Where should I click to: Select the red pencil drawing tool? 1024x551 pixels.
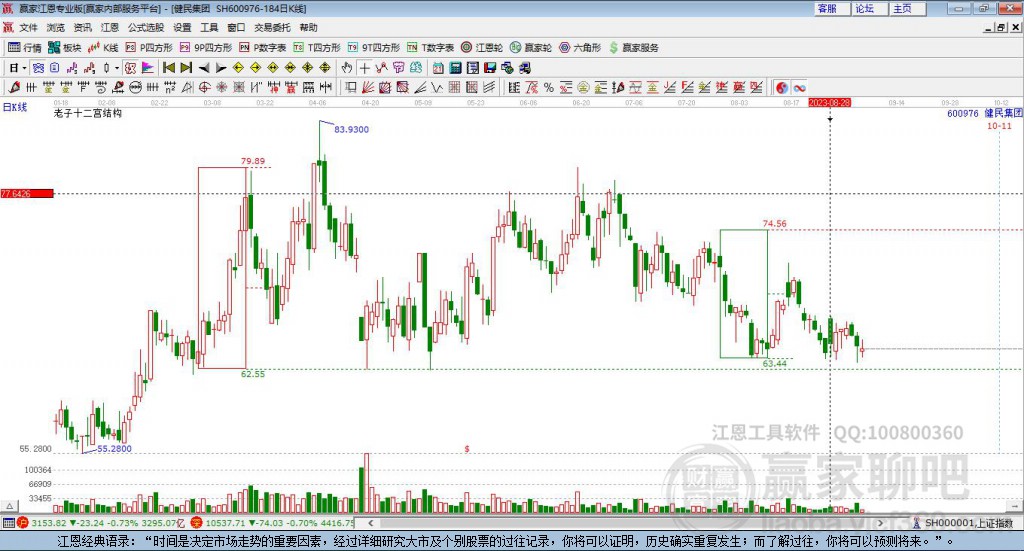click(14, 87)
